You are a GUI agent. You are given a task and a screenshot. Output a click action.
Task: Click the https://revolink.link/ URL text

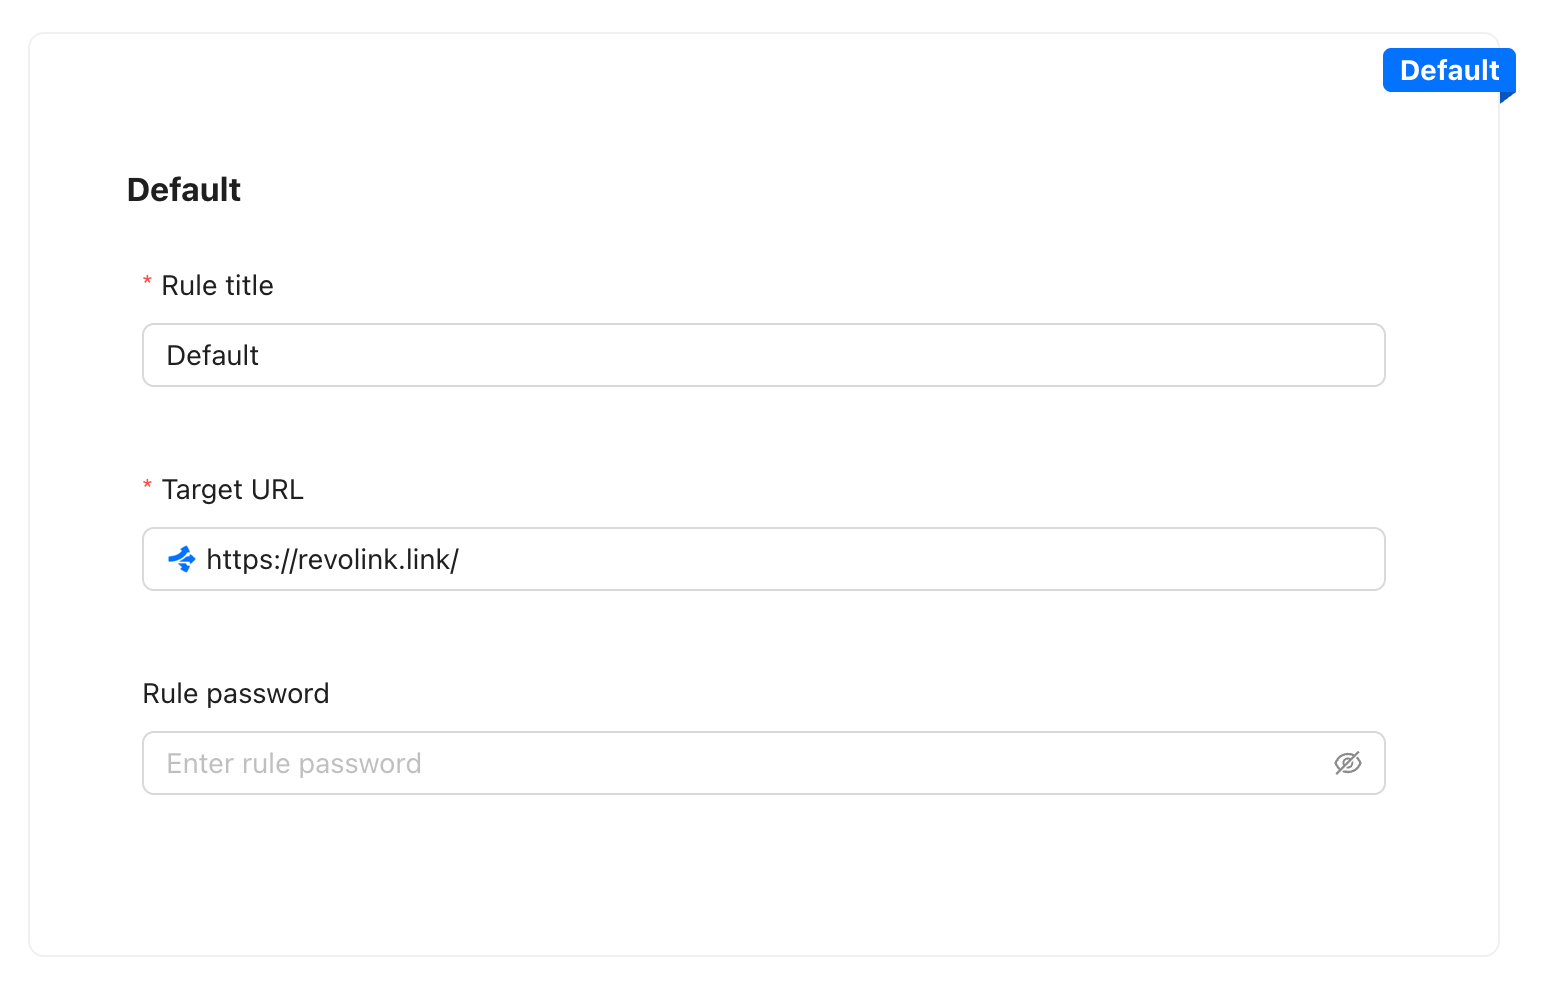pyautogui.click(x=332, y=560)
